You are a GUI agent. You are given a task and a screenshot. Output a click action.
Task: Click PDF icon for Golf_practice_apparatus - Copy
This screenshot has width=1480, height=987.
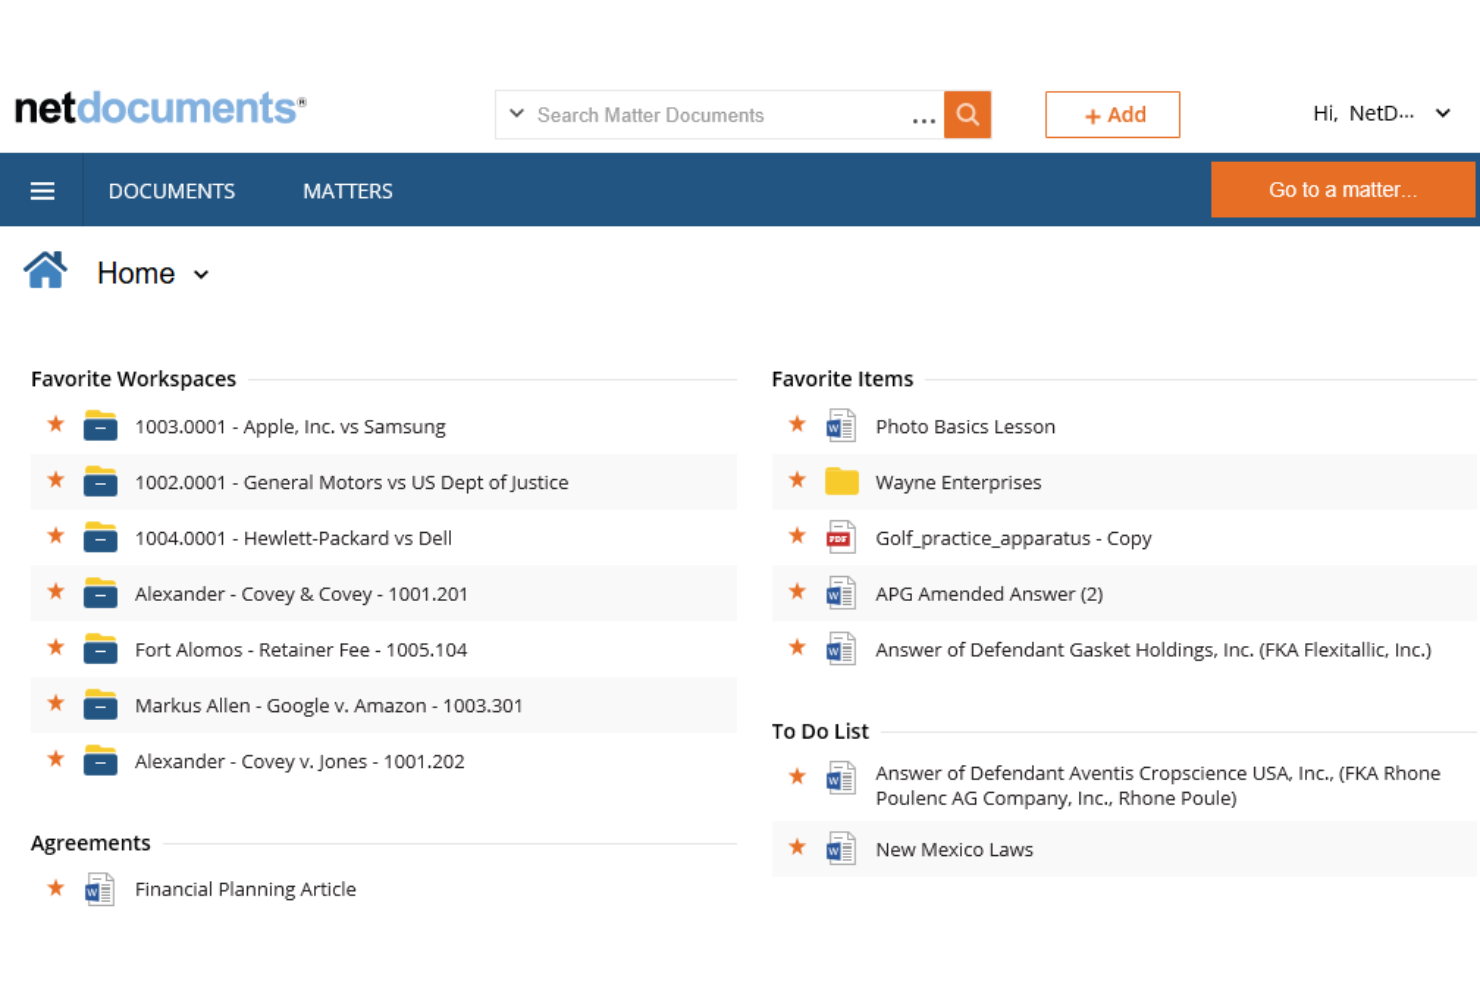(x=841, y=538)
